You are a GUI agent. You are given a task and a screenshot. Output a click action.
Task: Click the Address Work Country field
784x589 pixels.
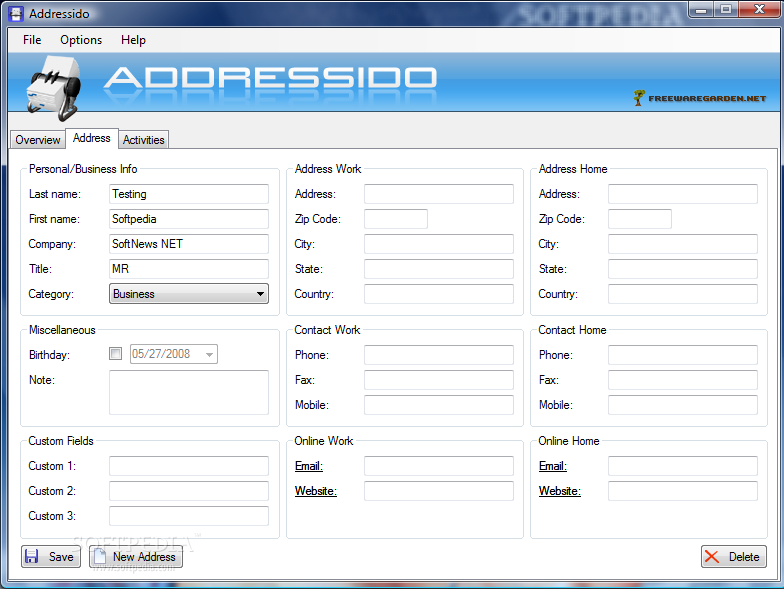coord(438,294)
